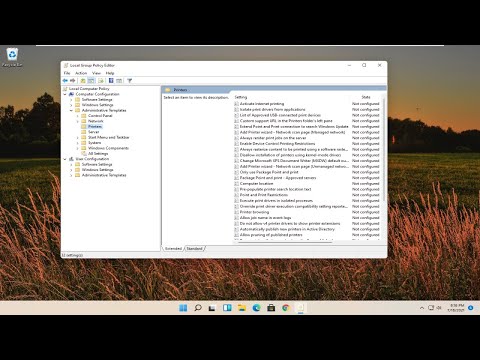Expand the Windows Components folder

[x=77, y=148]
